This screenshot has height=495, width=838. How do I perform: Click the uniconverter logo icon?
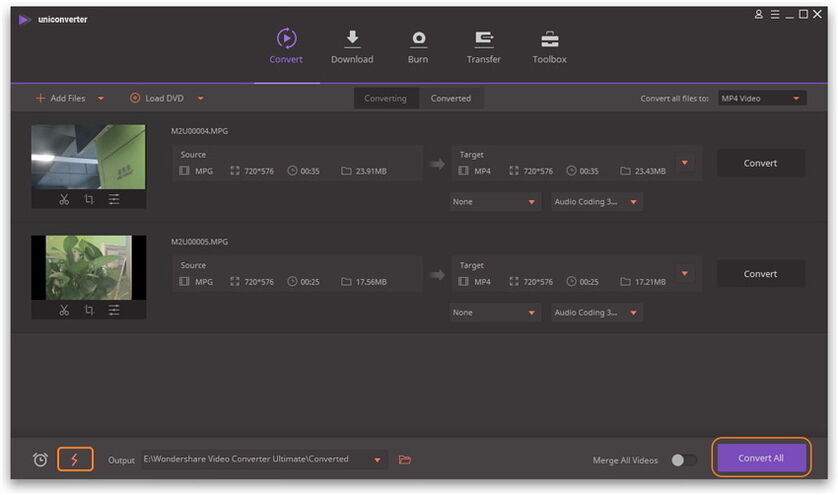[24, 20]
